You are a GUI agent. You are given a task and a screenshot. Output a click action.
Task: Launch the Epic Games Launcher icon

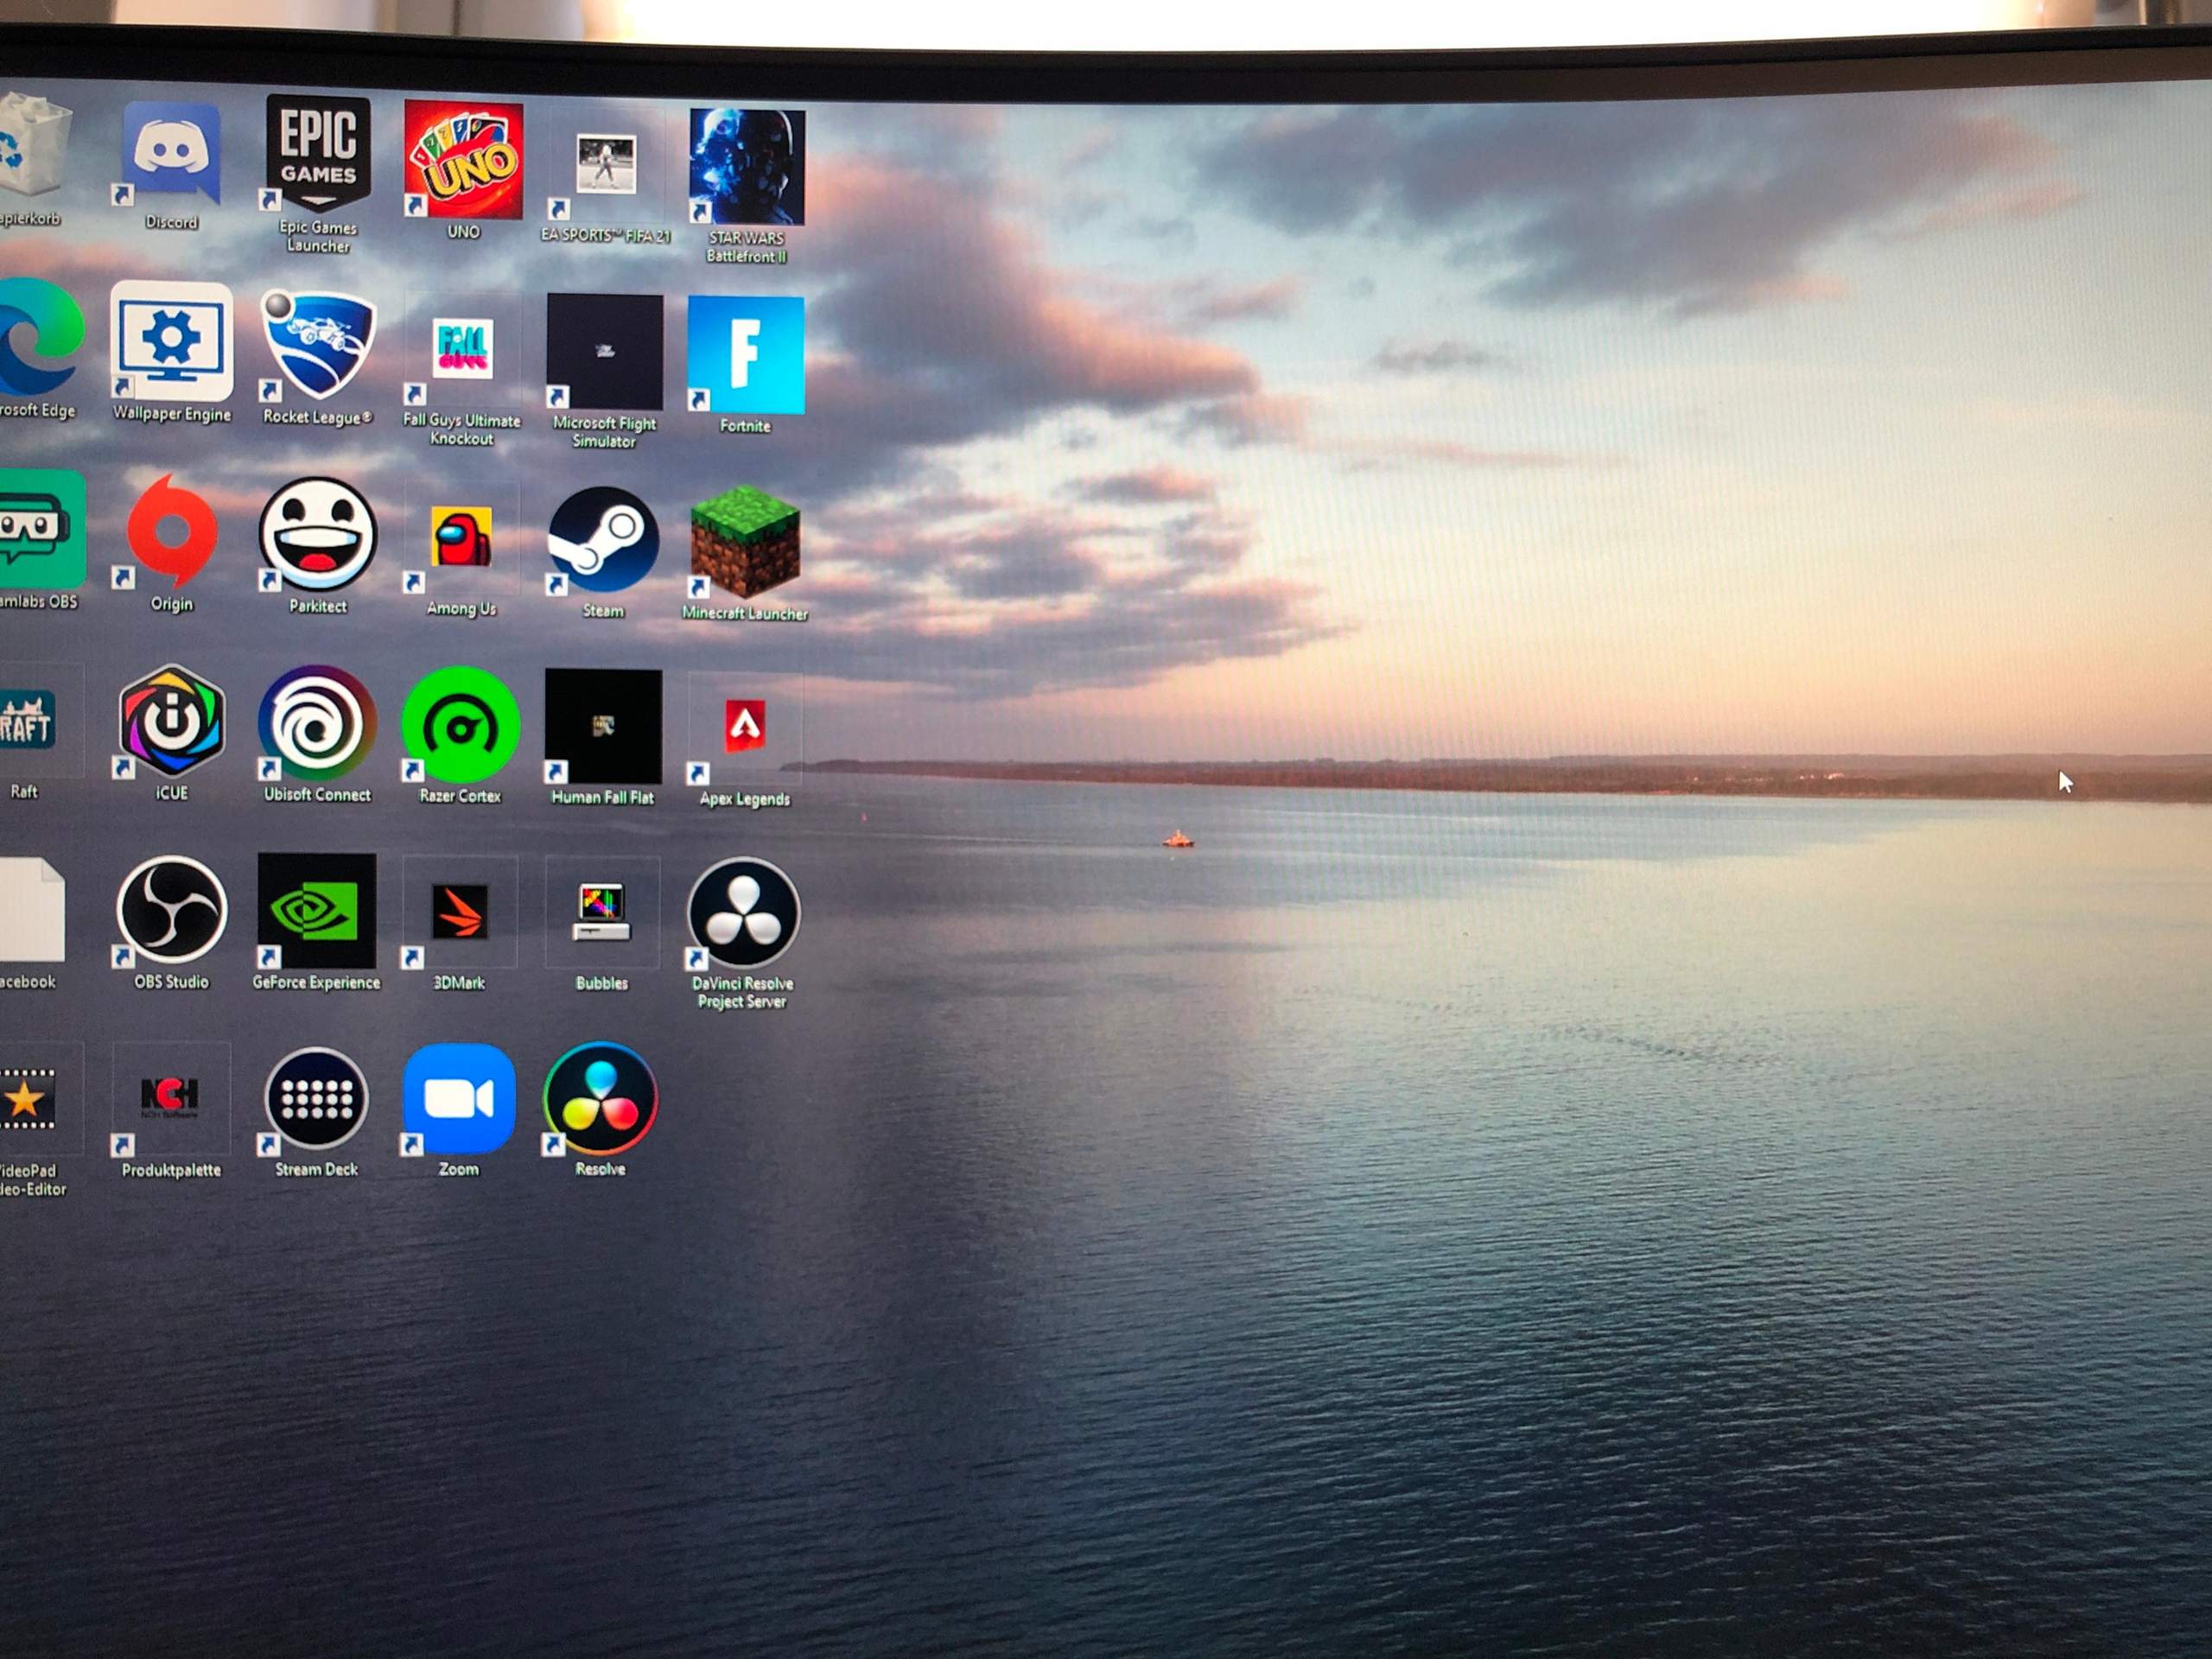[x=318, y=152]
